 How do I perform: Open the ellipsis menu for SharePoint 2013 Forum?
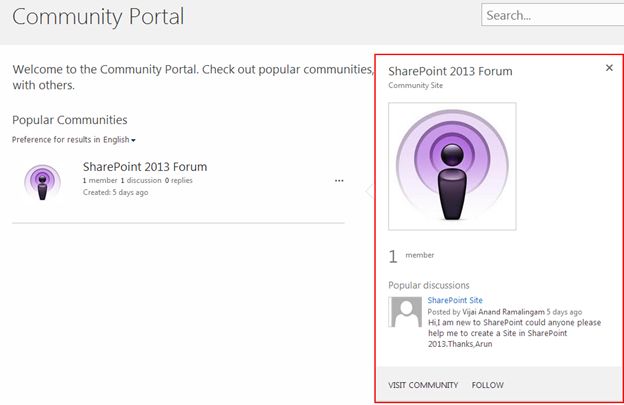tap(339, 181)
